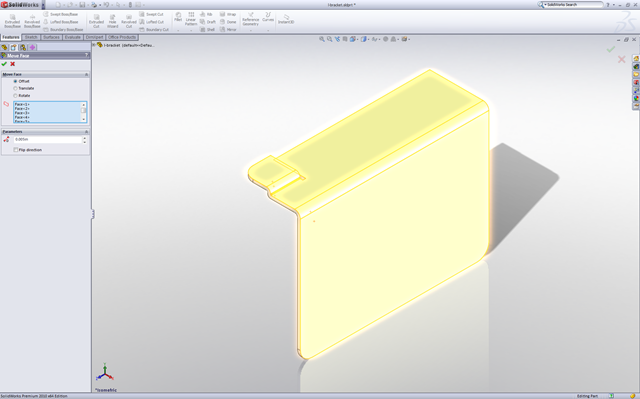Open the Curves dropdown arrow
Viewport: 640px width, 399px height.
268,30
